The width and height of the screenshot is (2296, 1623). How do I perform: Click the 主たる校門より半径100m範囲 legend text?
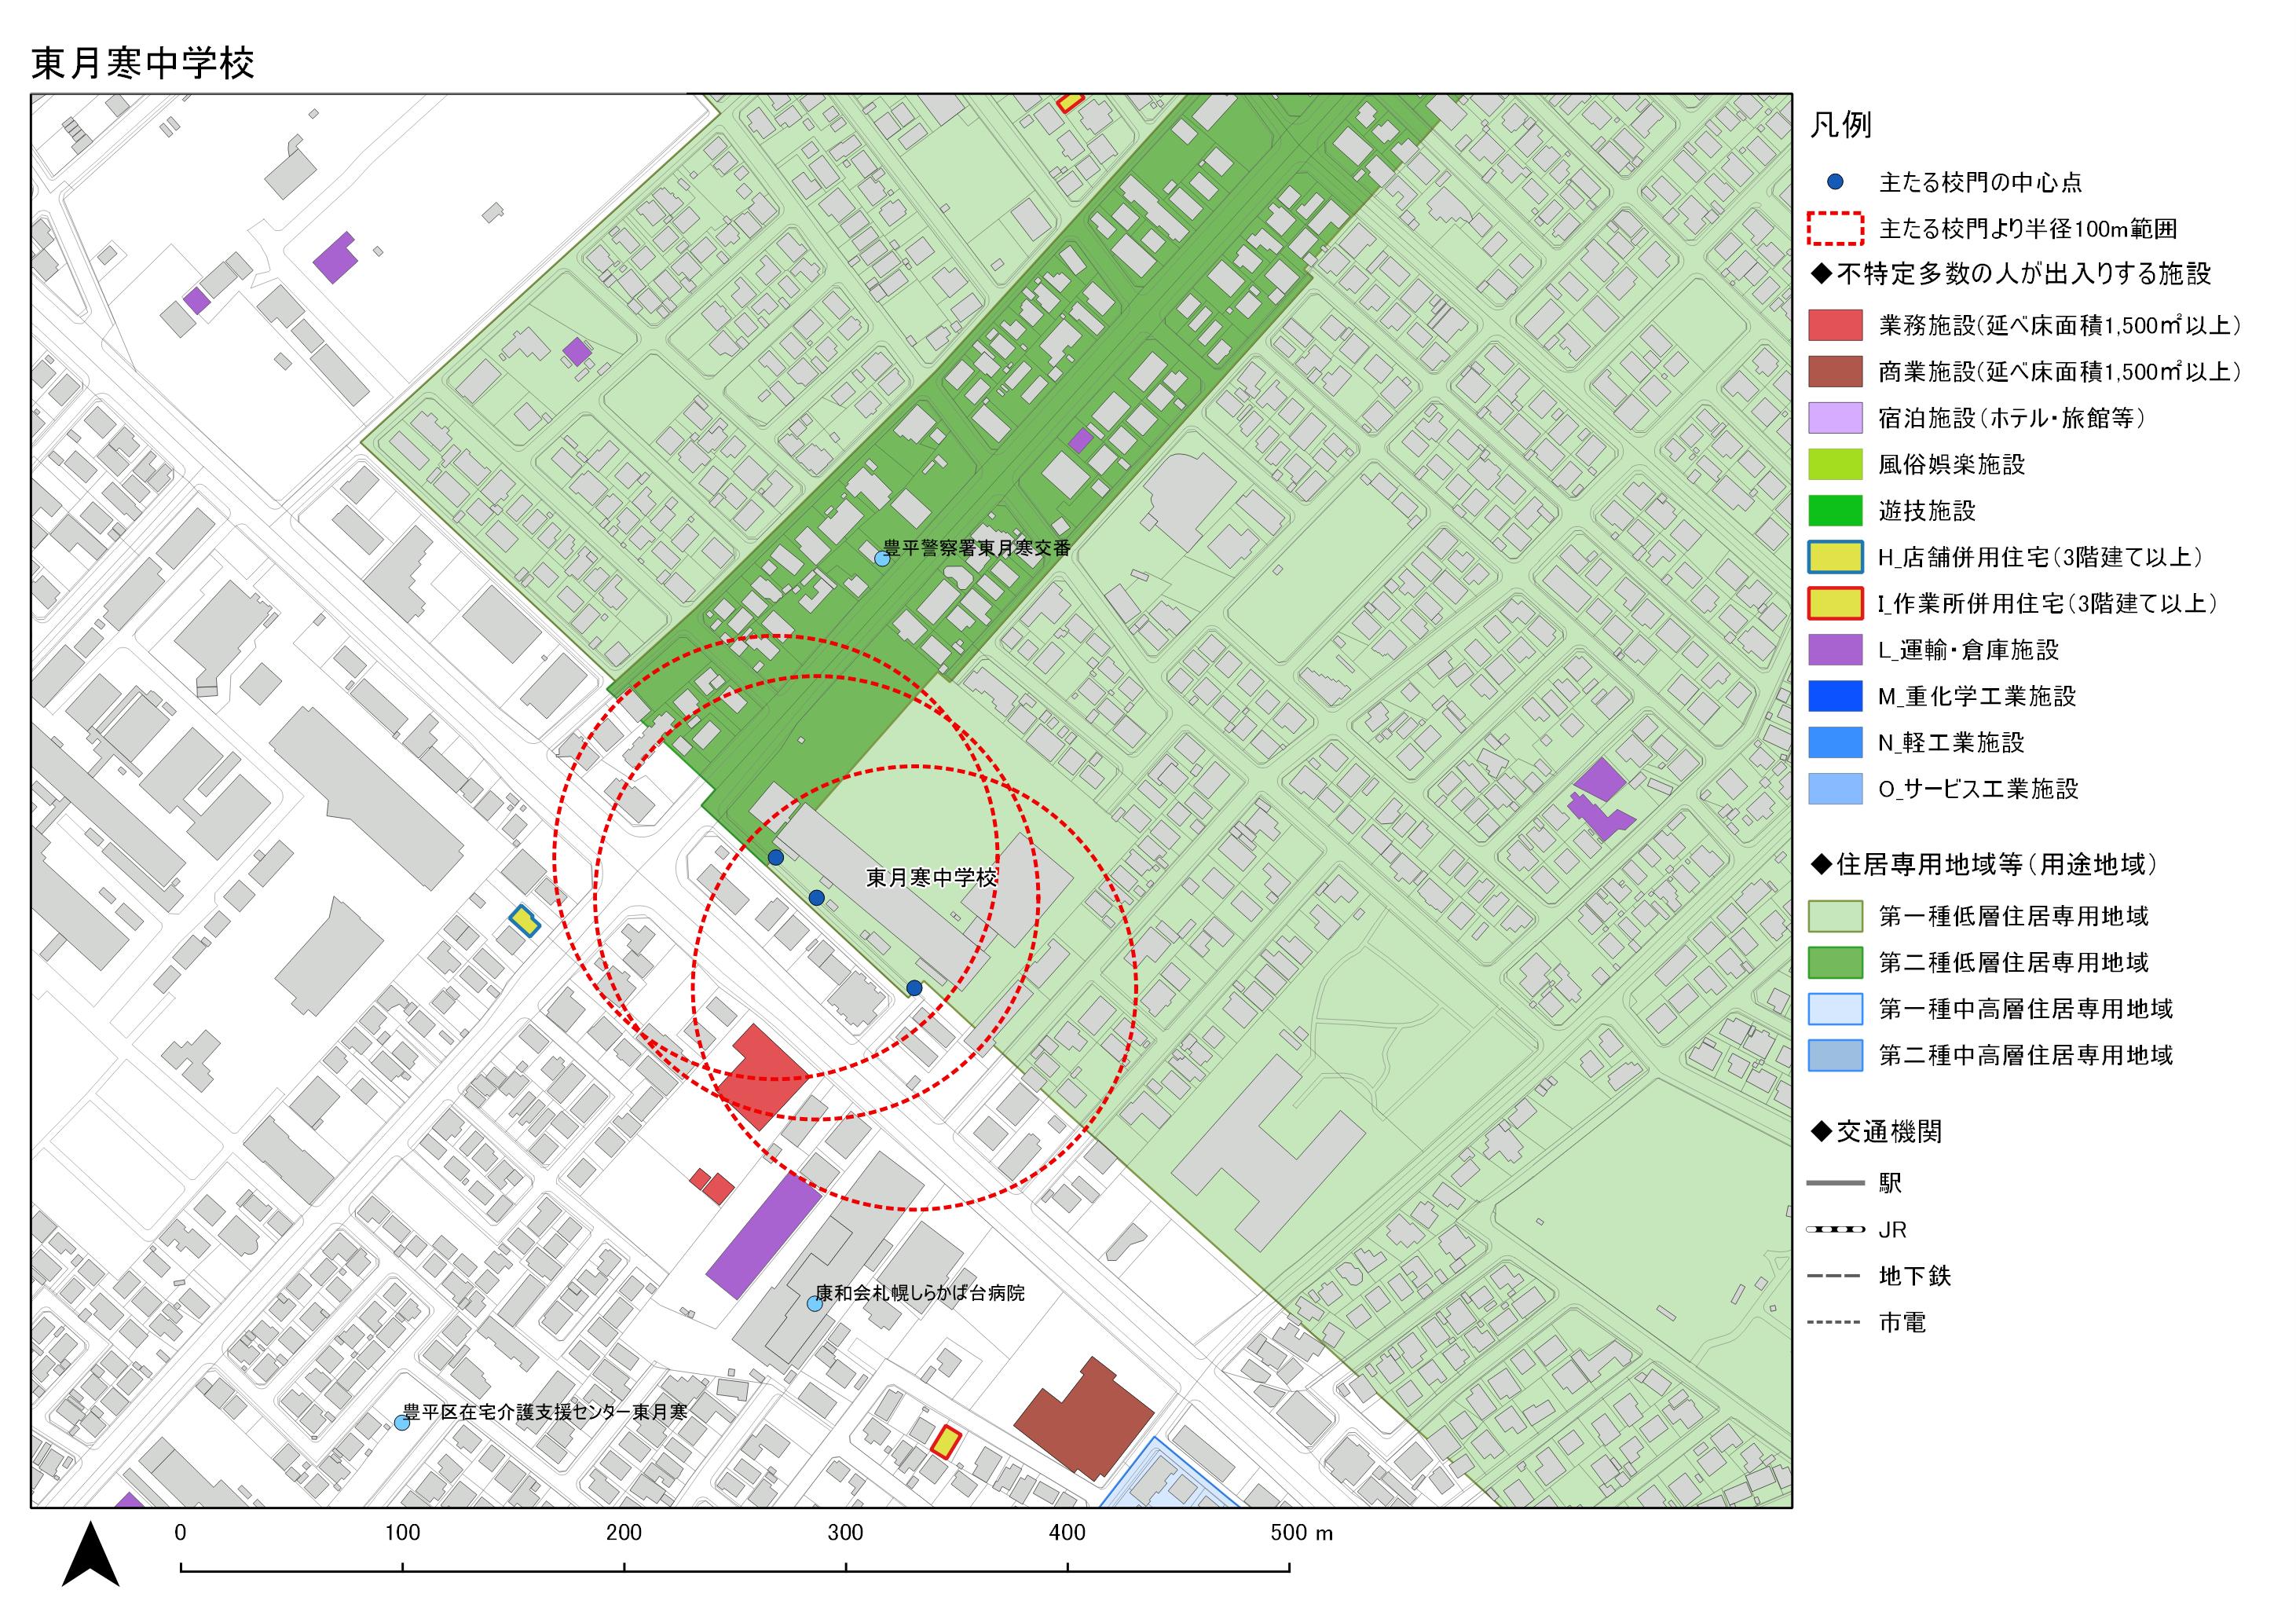click(x=2028, y=229)
